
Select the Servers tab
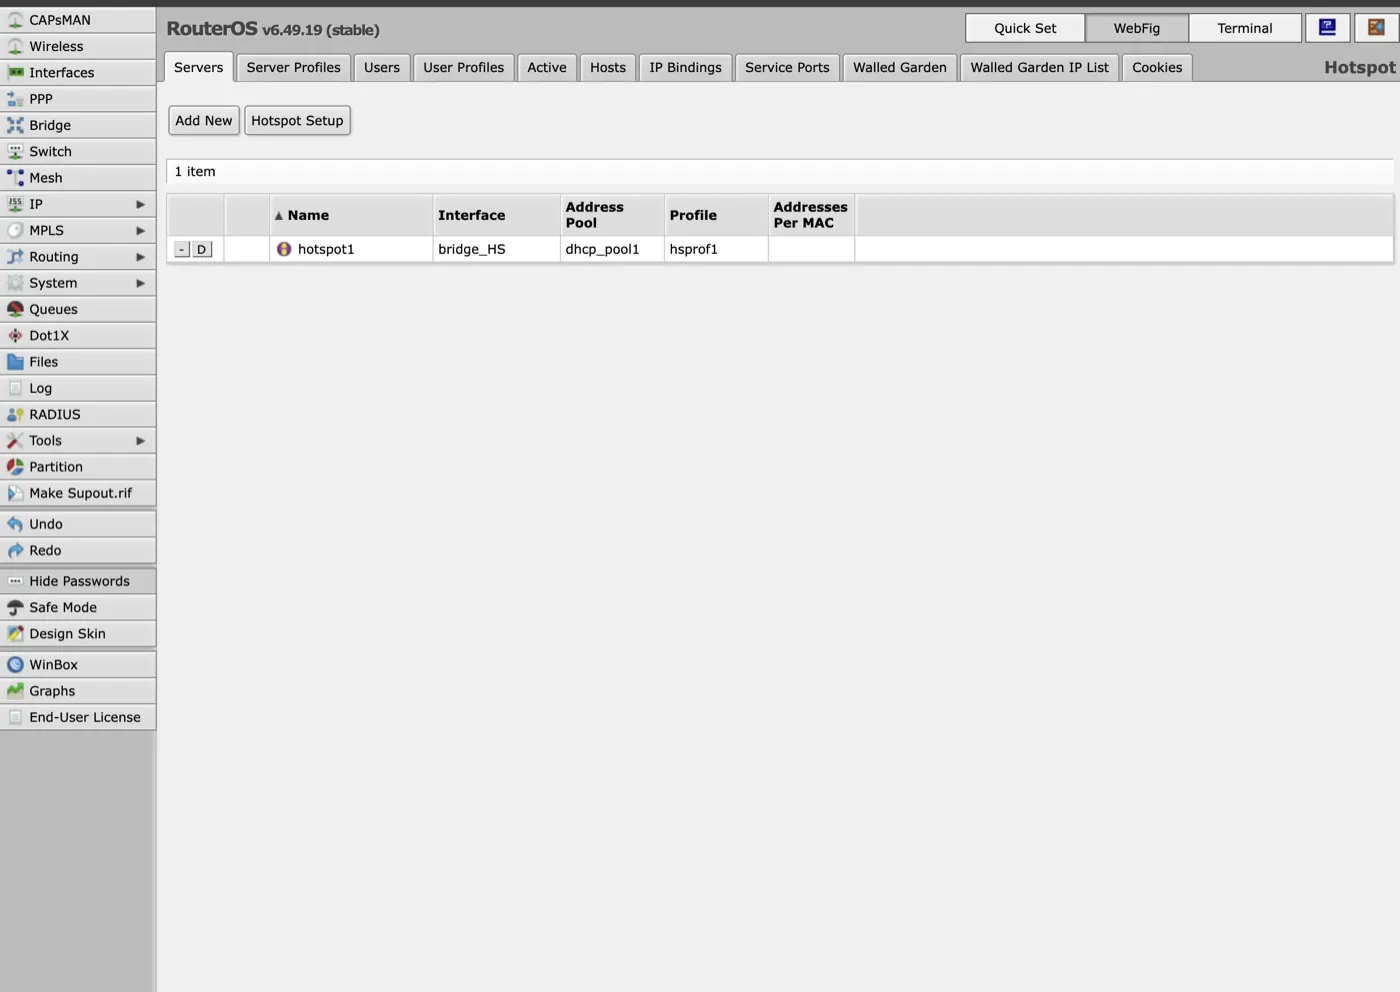click(x=199, y=67)
